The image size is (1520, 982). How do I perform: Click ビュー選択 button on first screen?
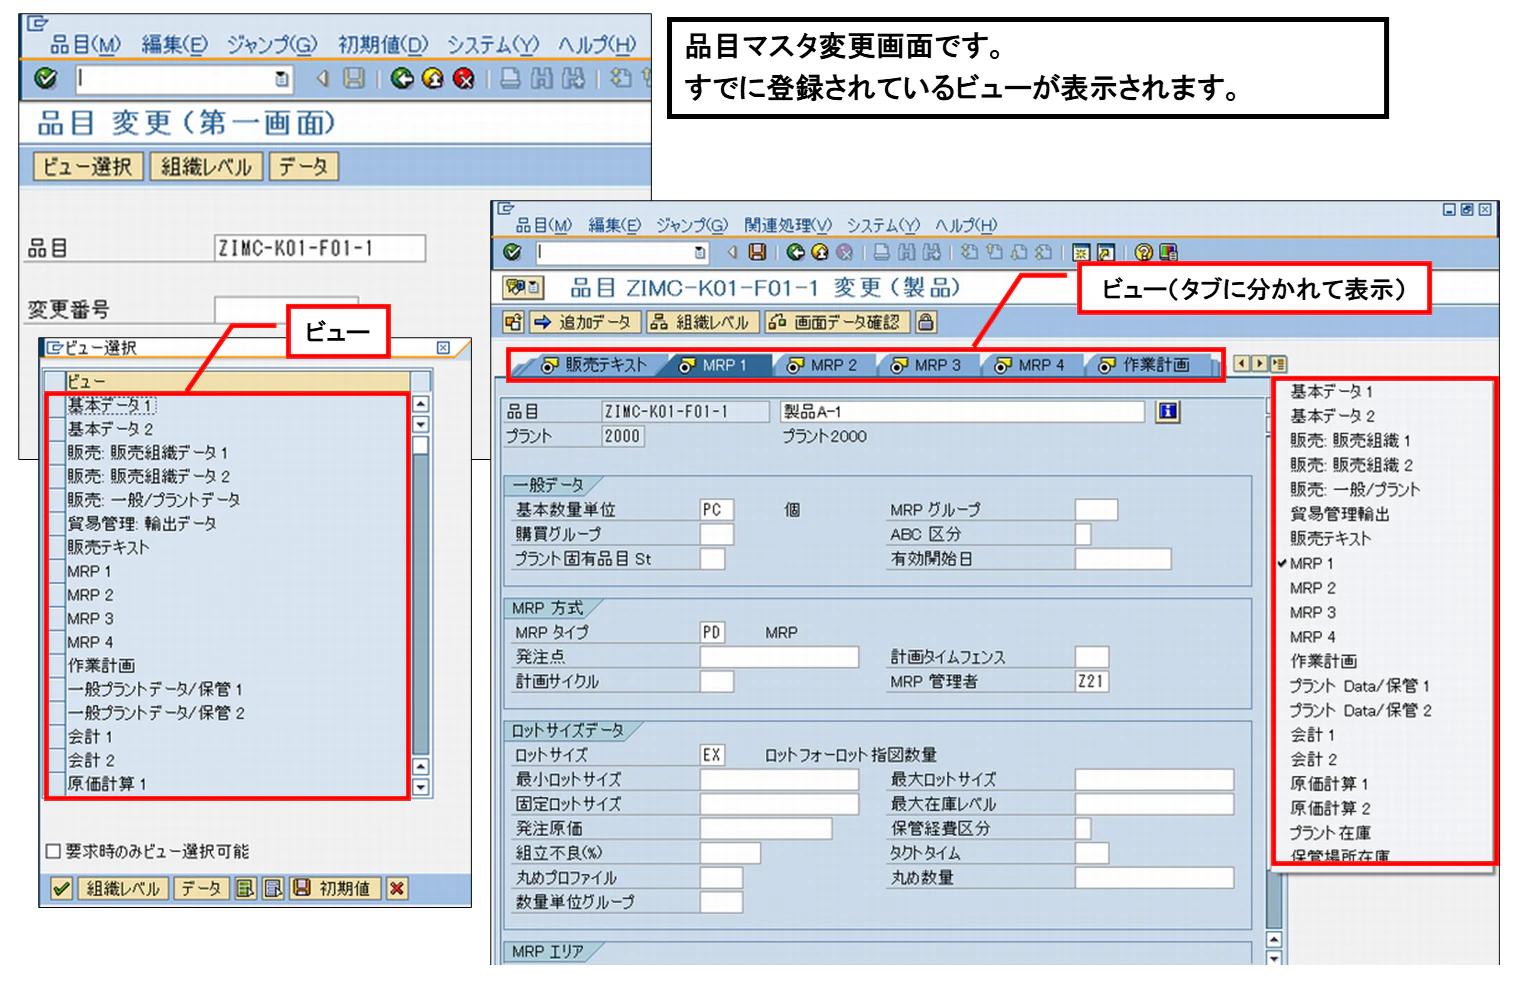(x=88, y=167)
